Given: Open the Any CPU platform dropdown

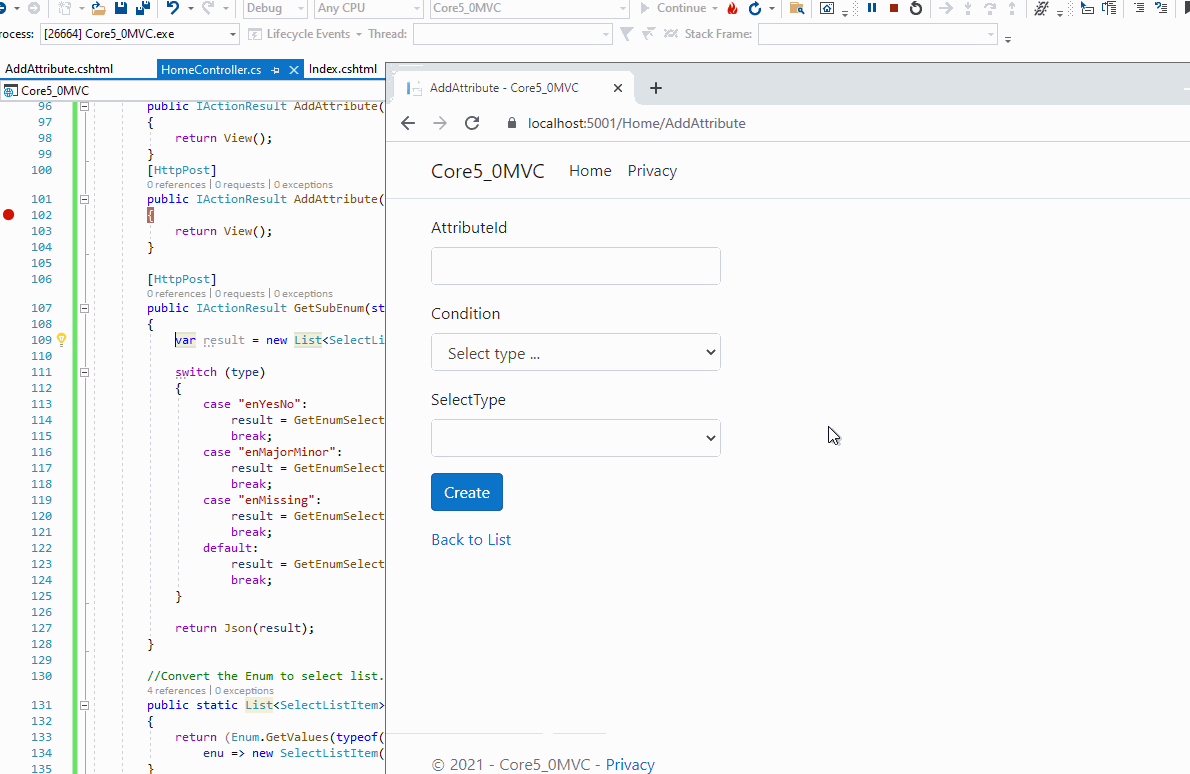Looking at the screenshot, I should click(368, 8).
